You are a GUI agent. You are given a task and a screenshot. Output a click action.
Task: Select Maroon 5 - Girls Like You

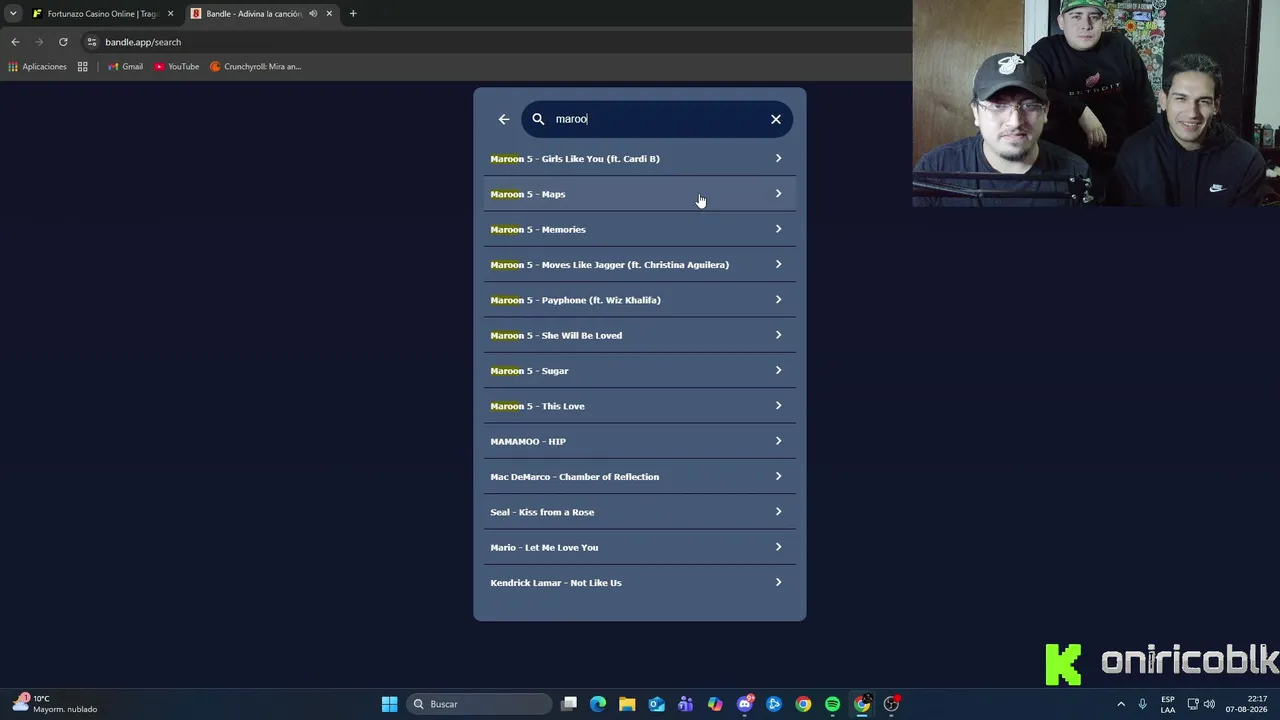coord(640,159)
